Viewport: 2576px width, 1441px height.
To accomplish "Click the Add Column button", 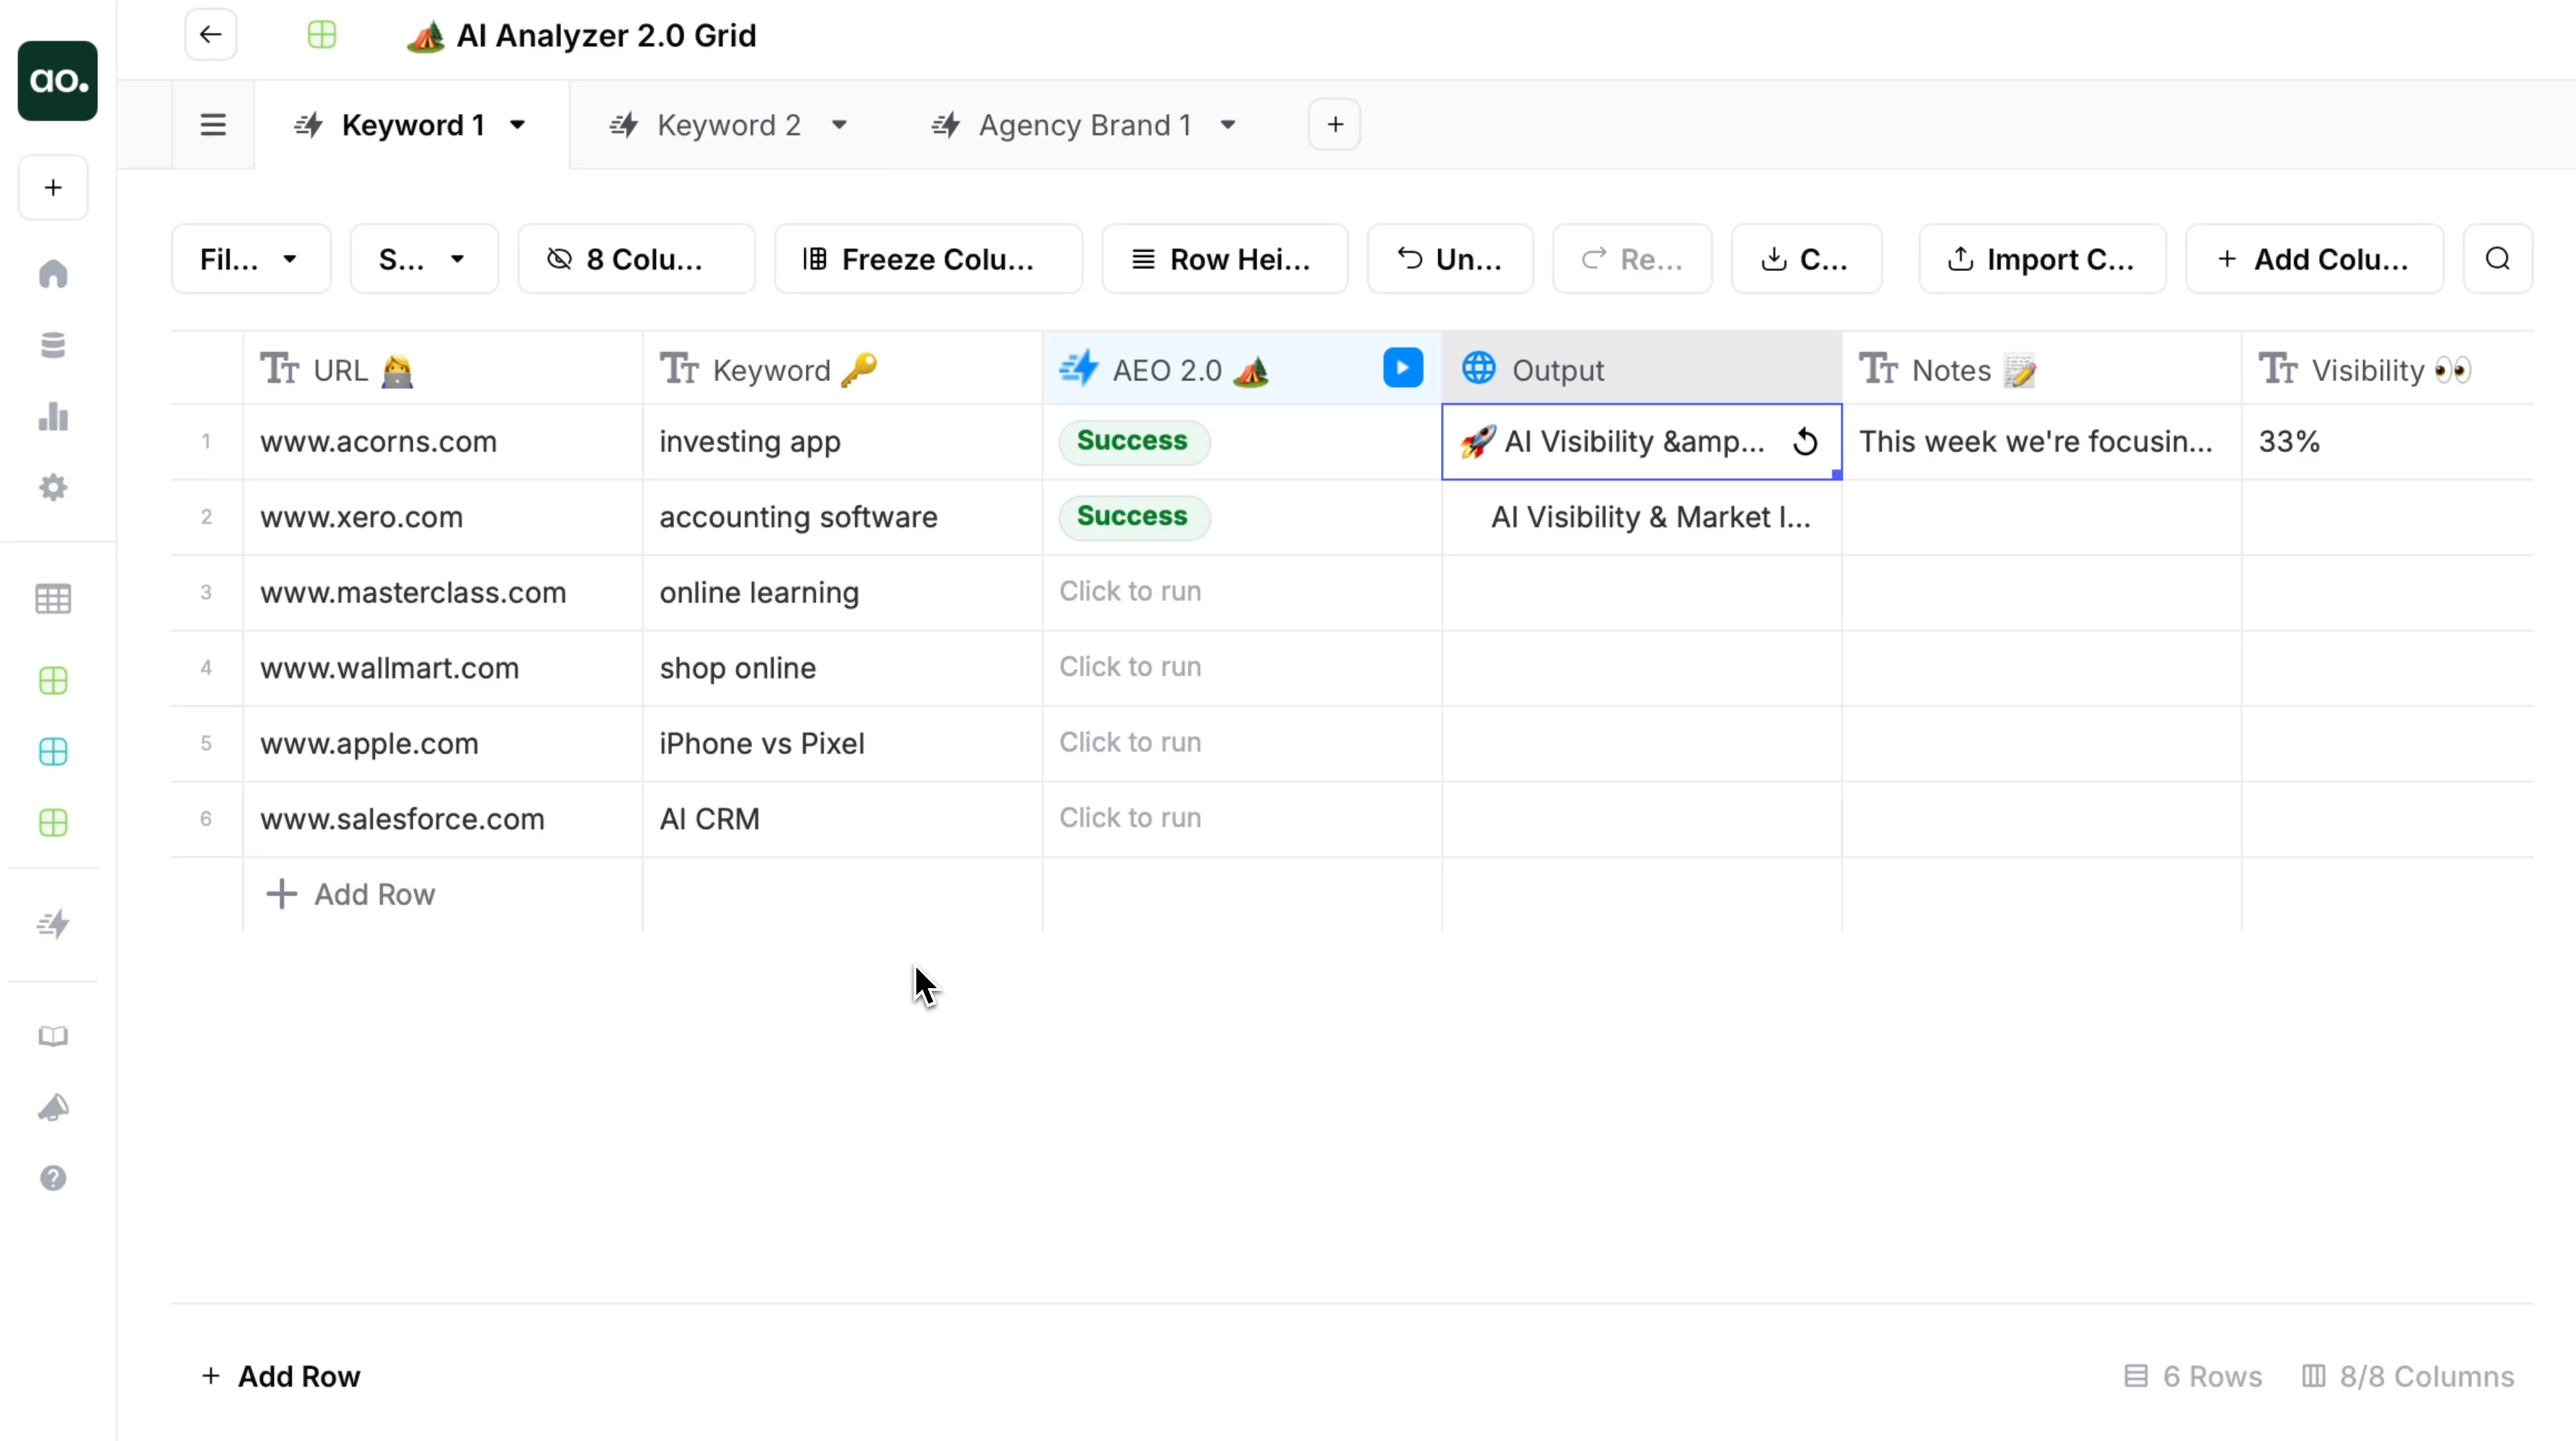I will click(x=2313, y=259).
